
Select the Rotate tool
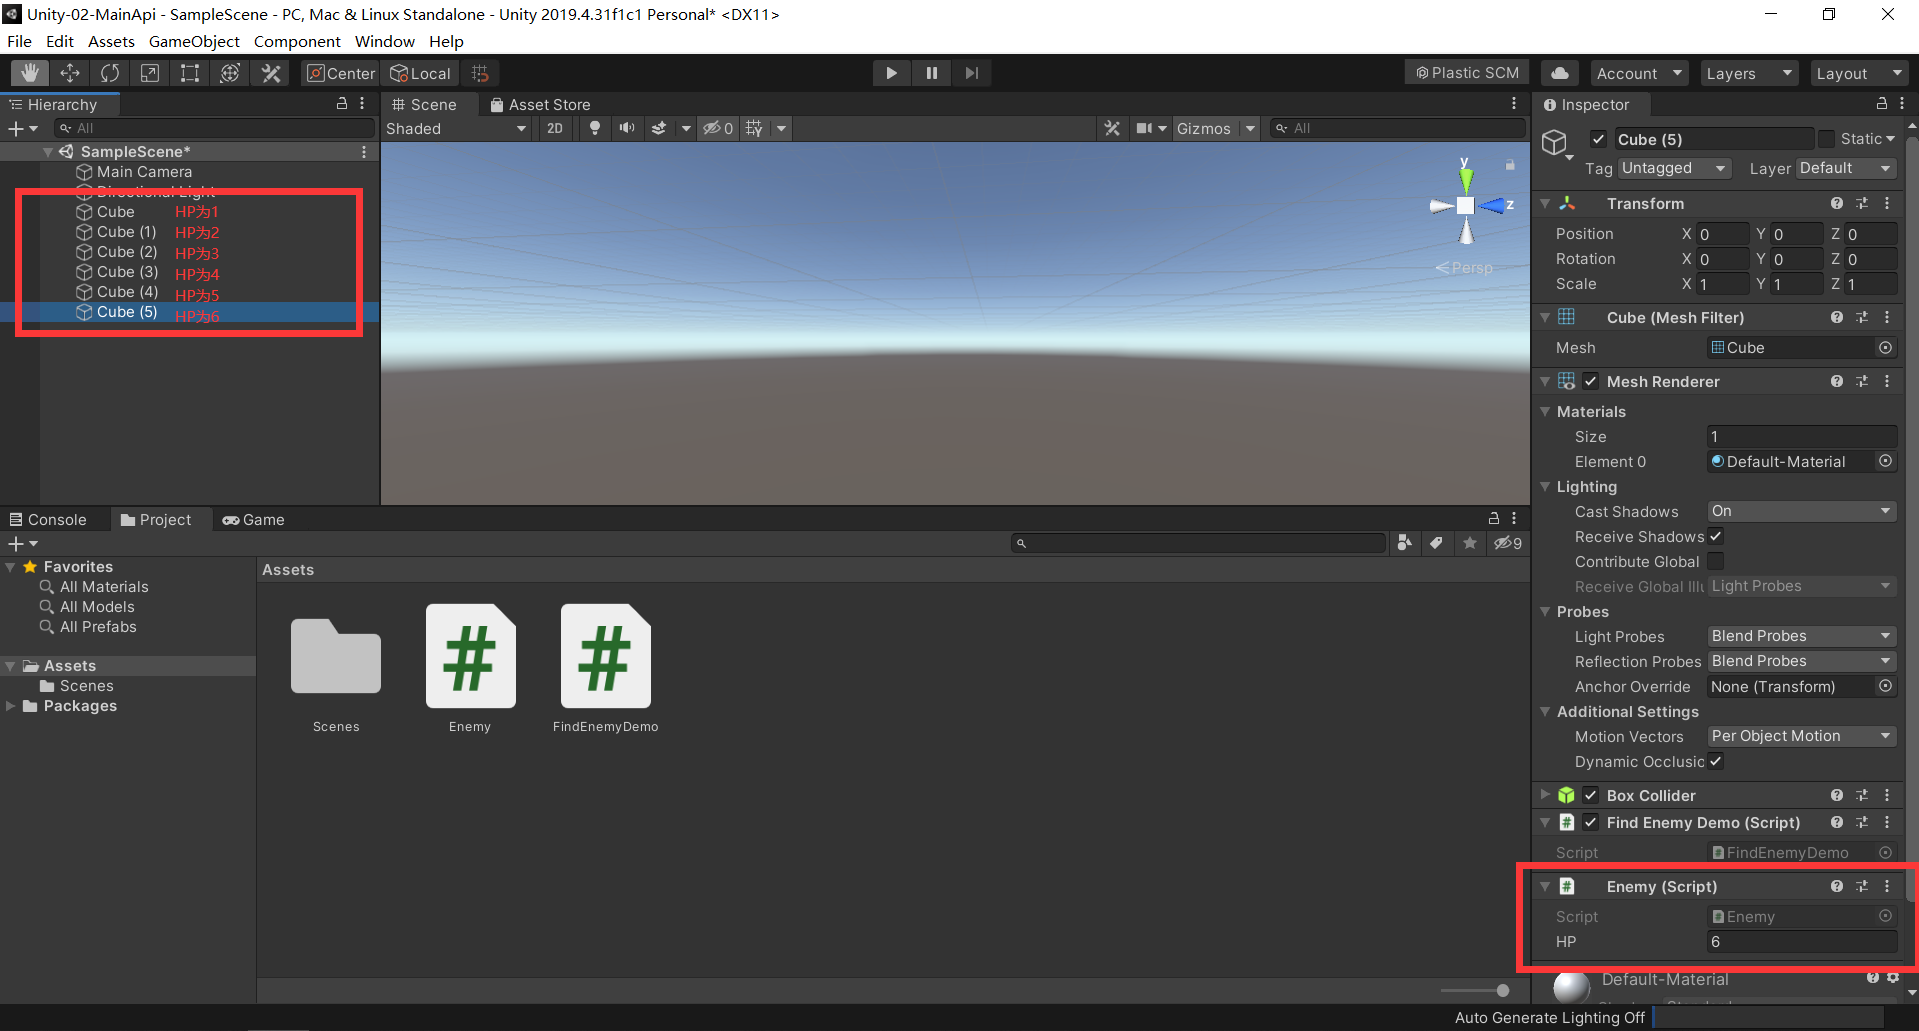109,72
